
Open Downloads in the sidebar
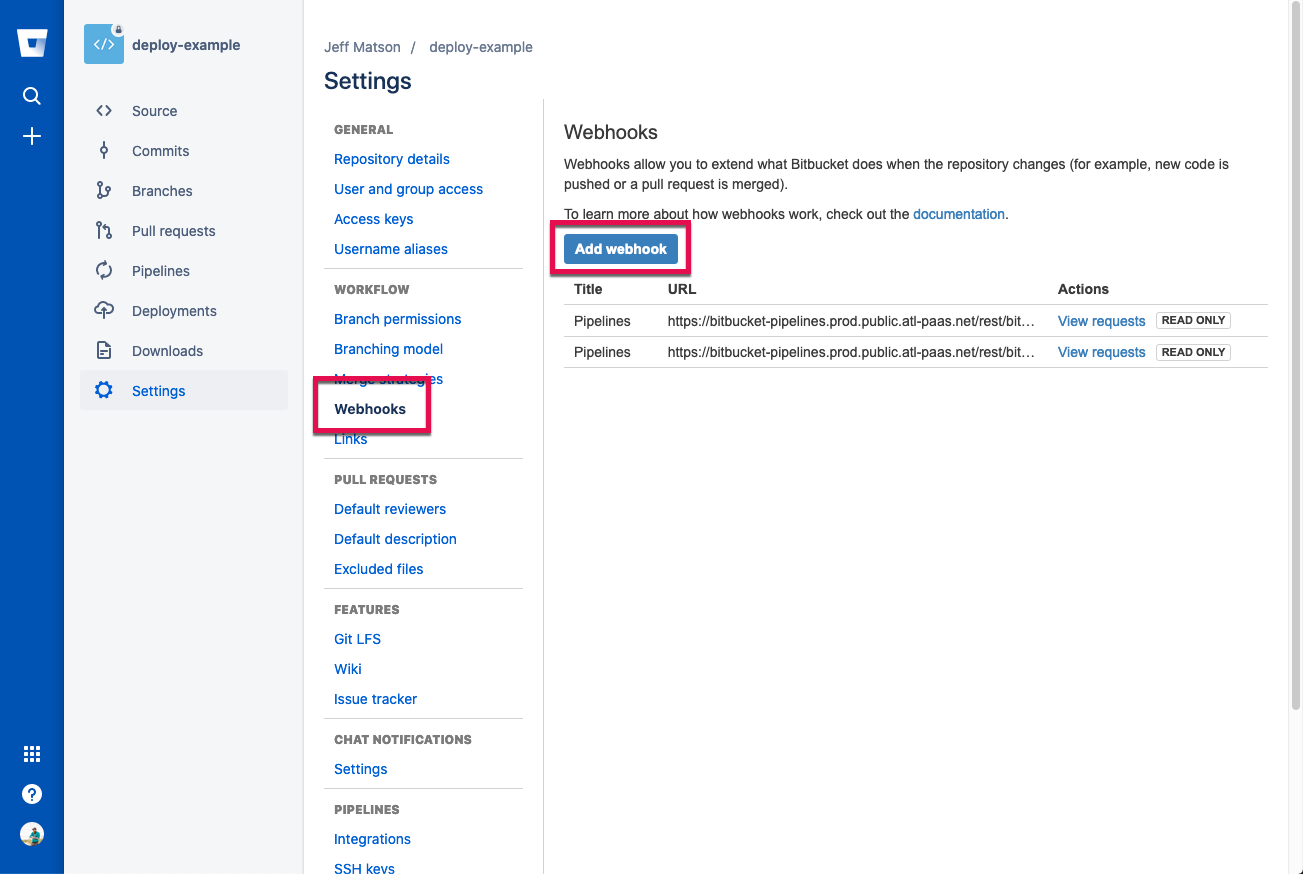tap(167, 351)
